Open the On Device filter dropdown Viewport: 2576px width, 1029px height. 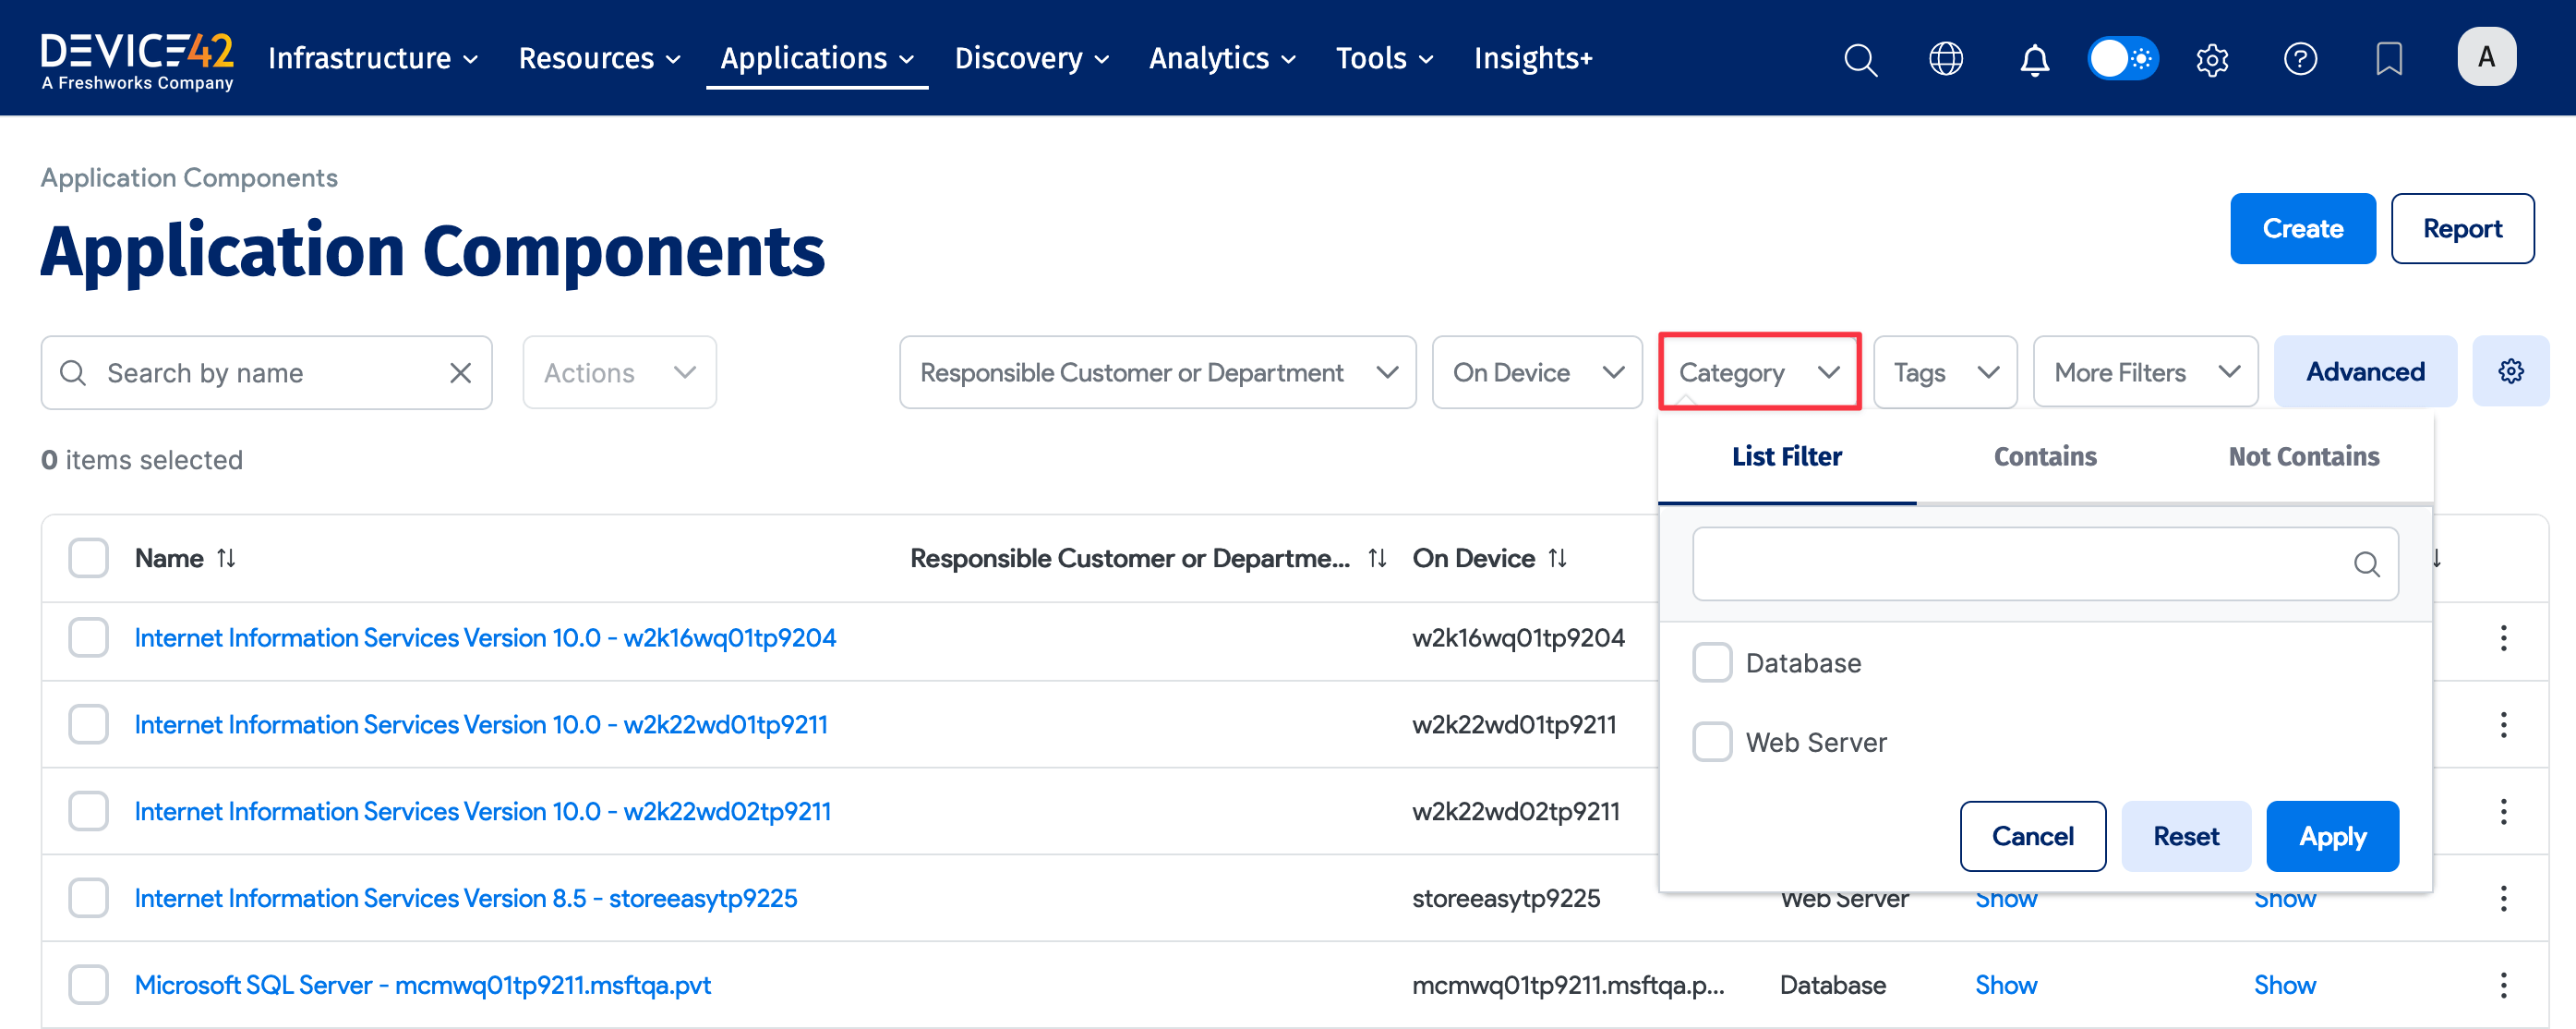coord(1536,371)
